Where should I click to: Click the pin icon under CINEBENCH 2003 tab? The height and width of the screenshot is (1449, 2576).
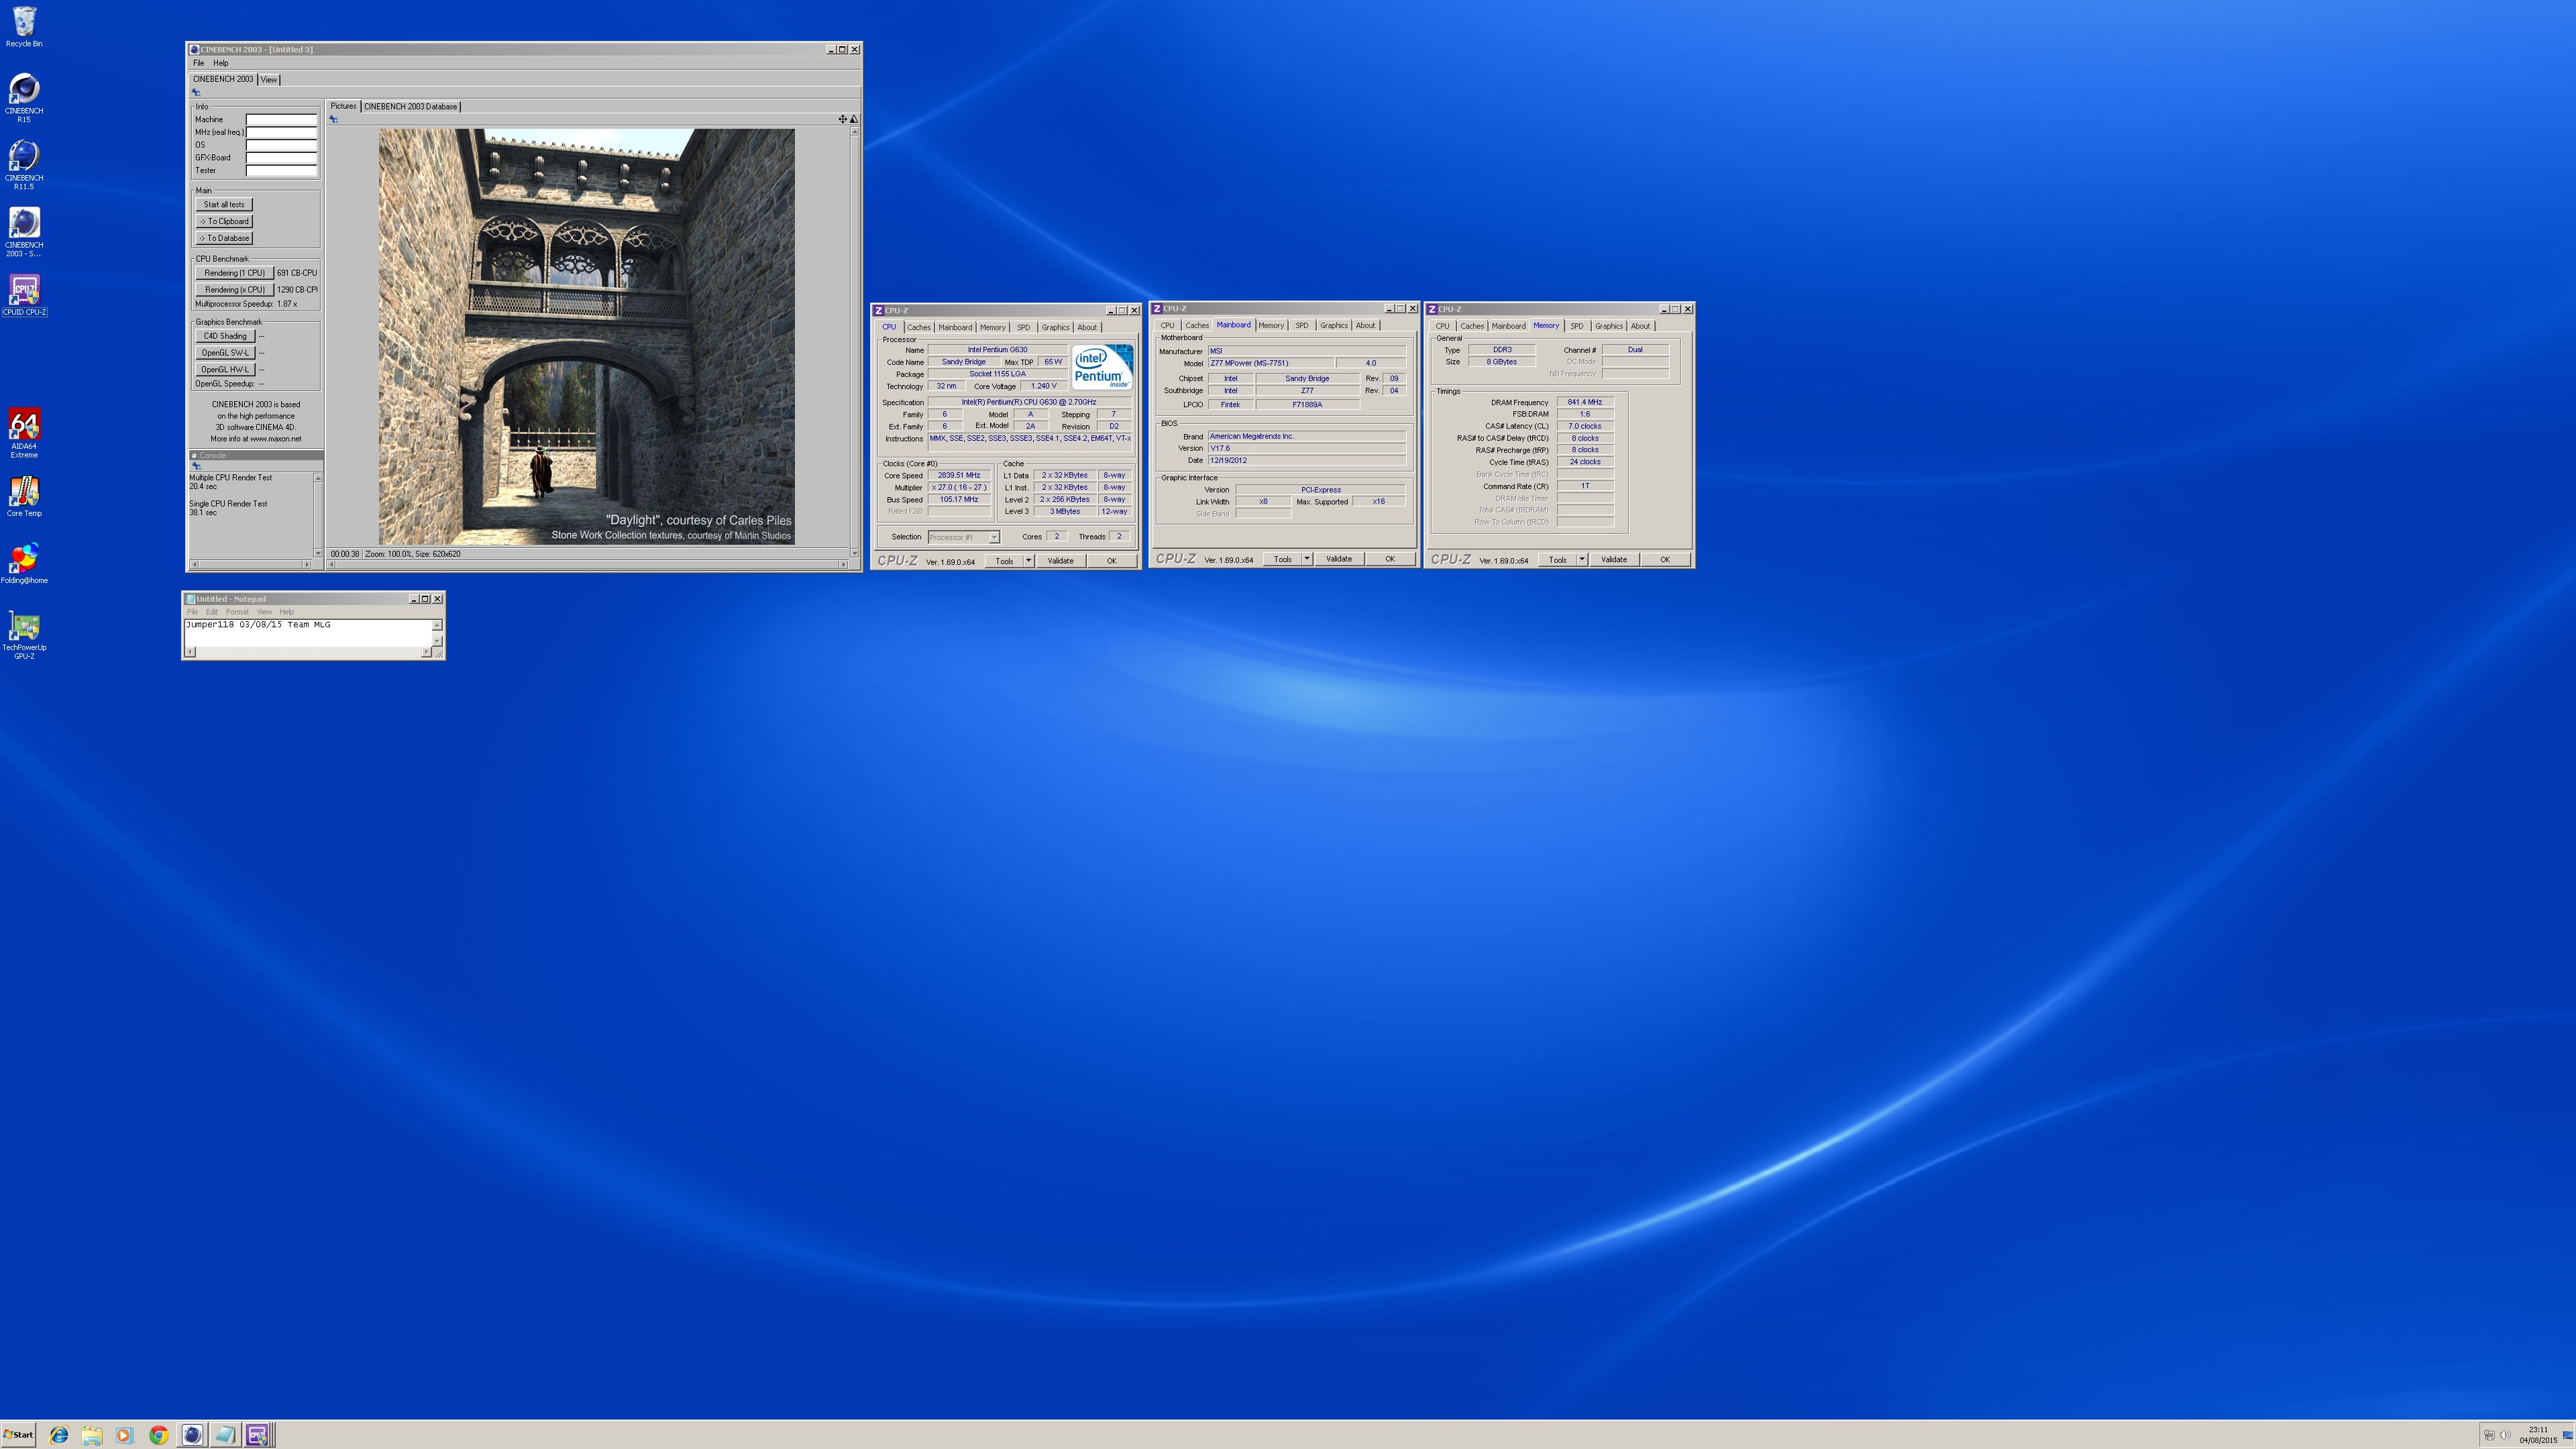click(196, 92)
